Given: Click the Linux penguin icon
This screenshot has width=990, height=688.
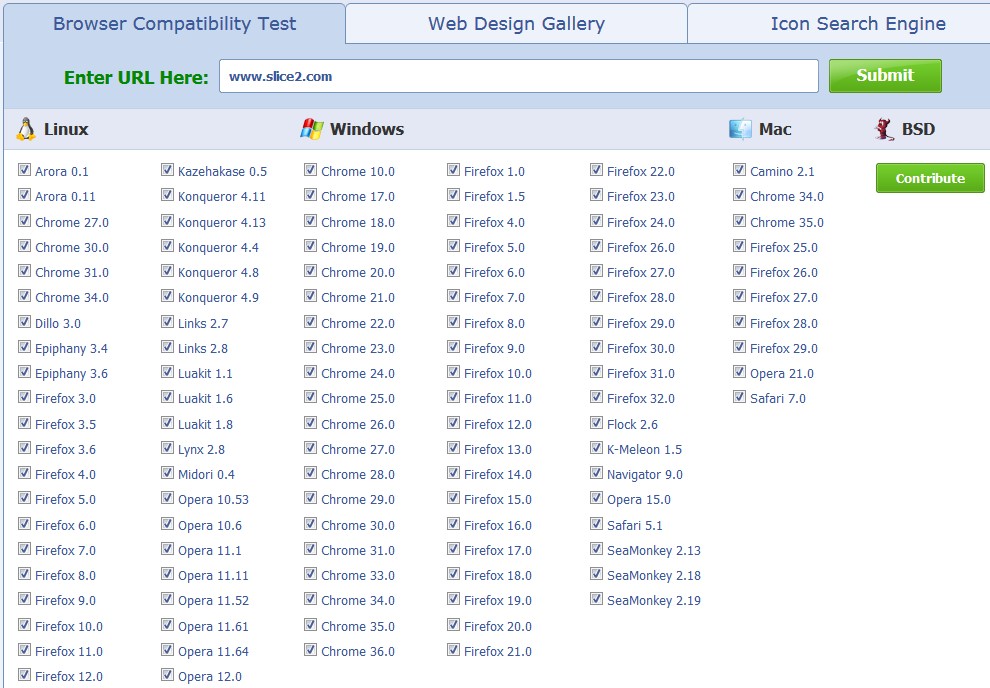Looking at the screenshot, I should tap(26, 129).
